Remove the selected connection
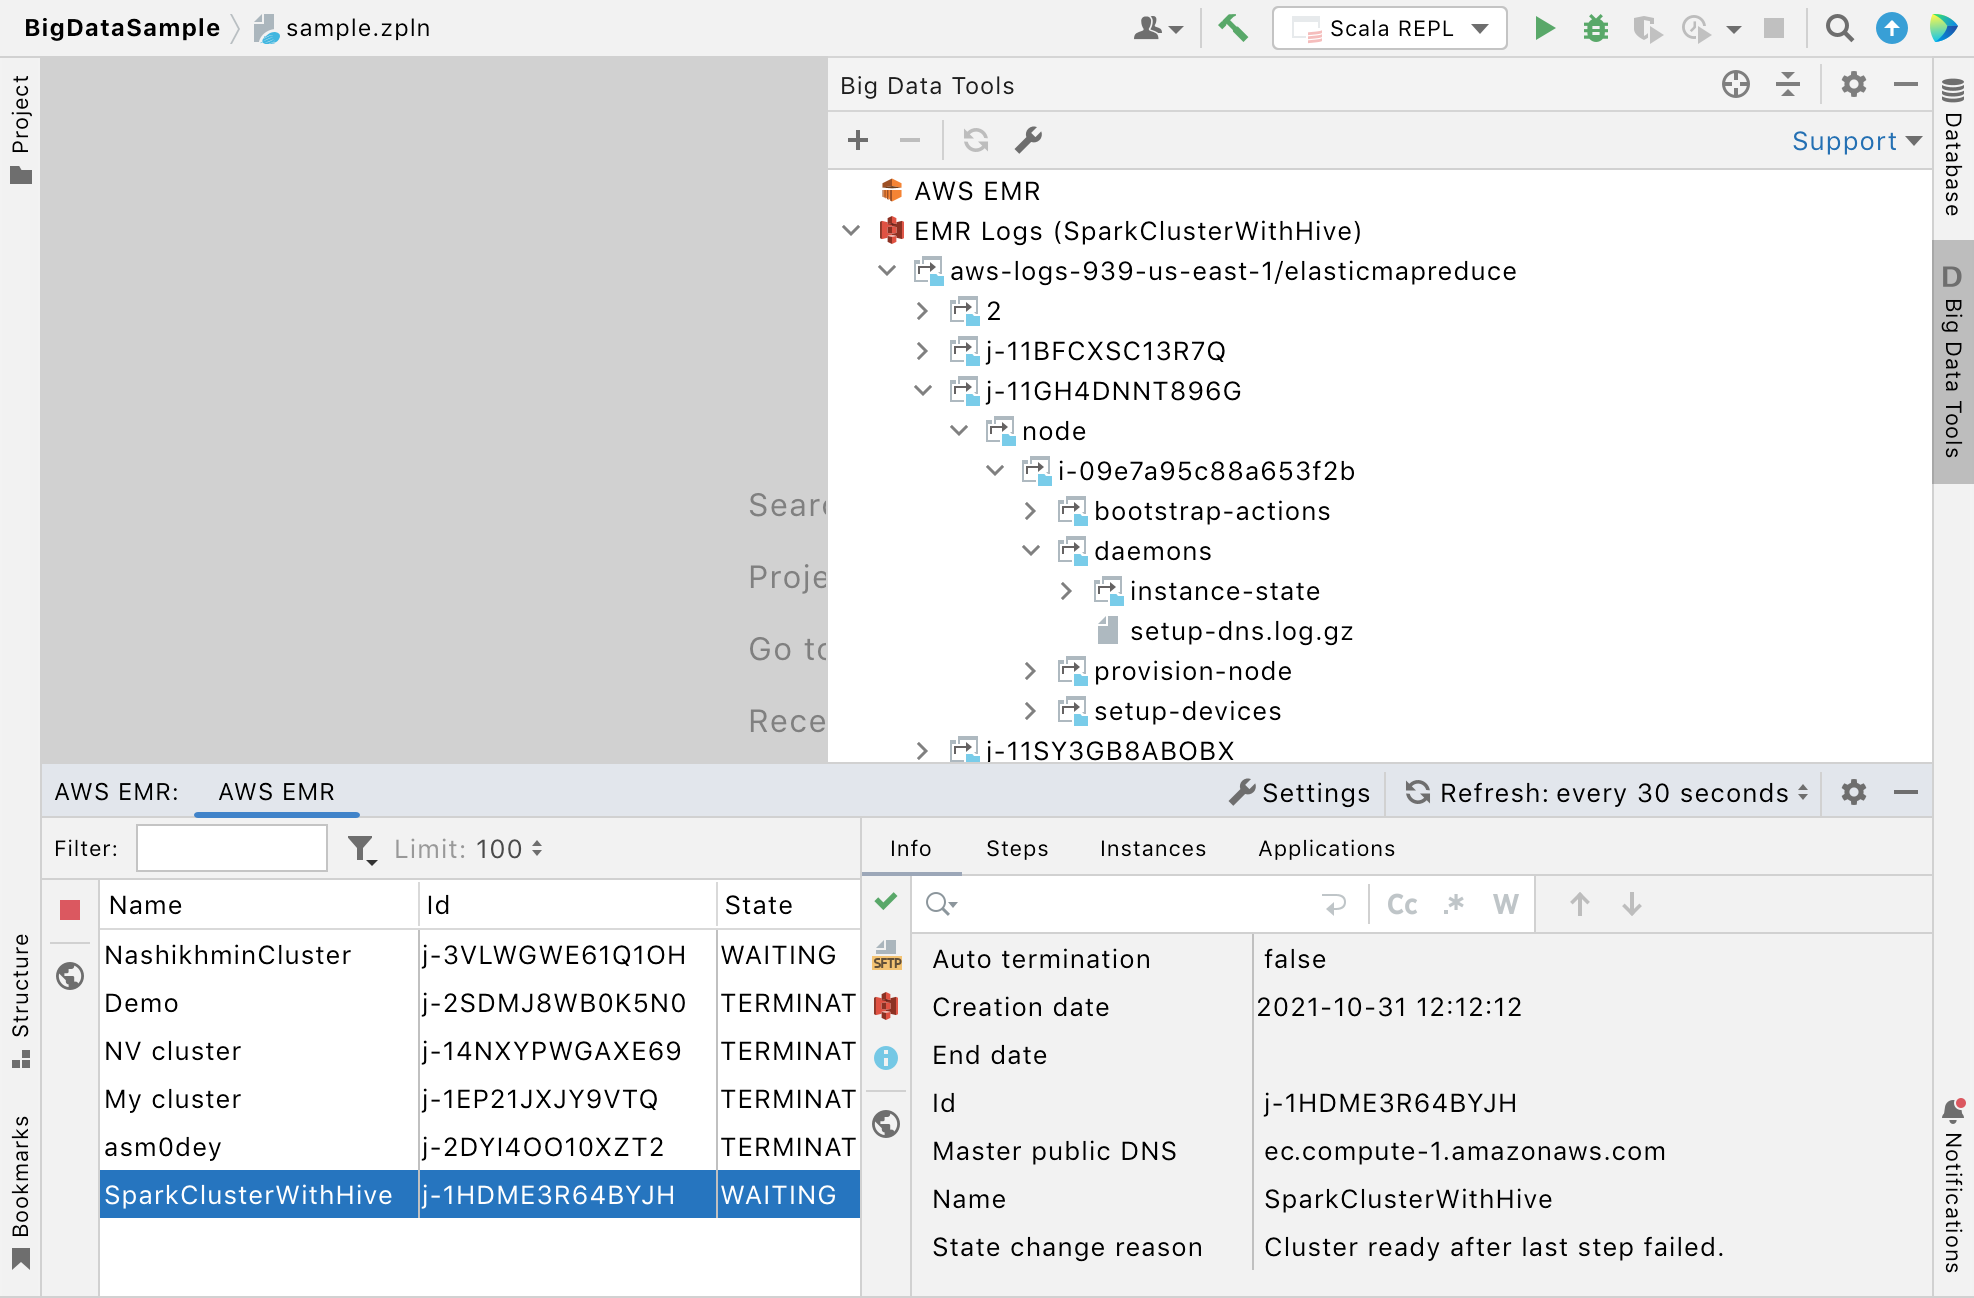Screen dimensions: 1974x1298 coord(909,140)
